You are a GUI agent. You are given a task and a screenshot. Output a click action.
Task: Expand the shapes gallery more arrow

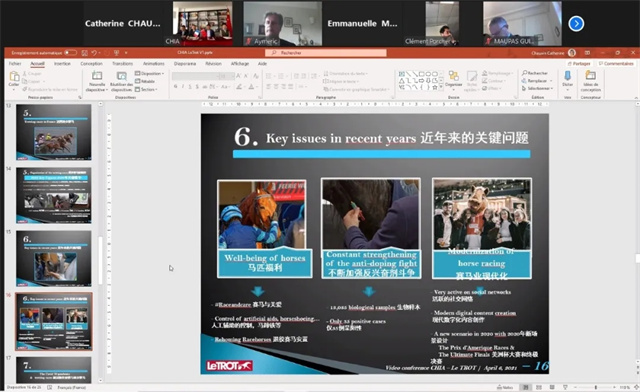click(x=441, y=87)
